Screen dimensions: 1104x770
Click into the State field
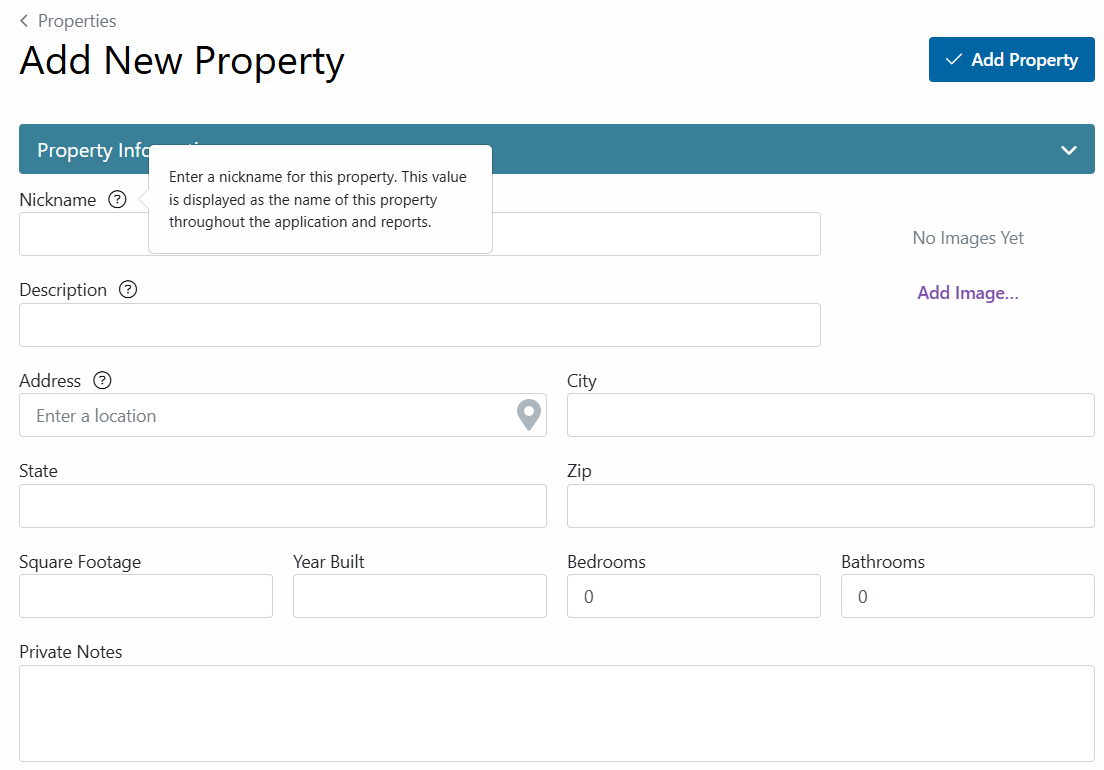(283, 506)
